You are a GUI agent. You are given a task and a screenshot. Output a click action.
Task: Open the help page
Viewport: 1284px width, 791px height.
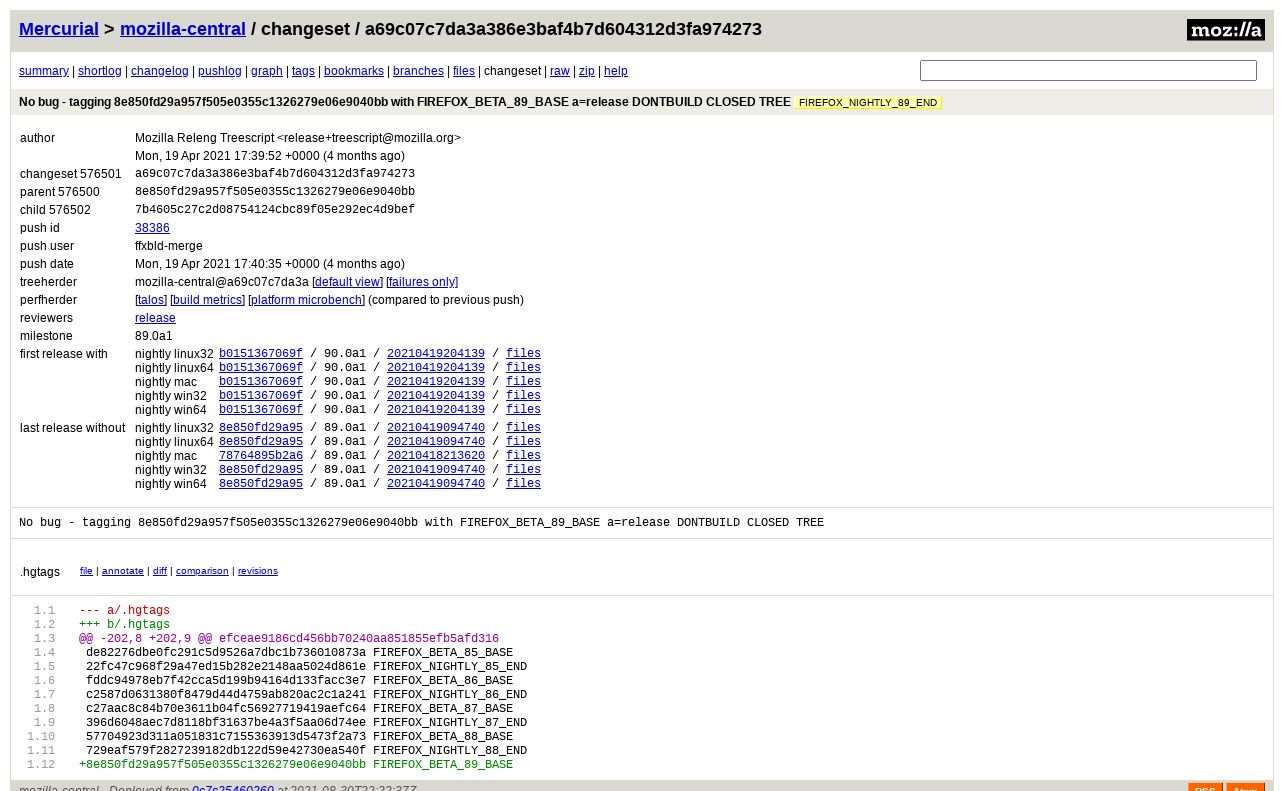(616, 71)
